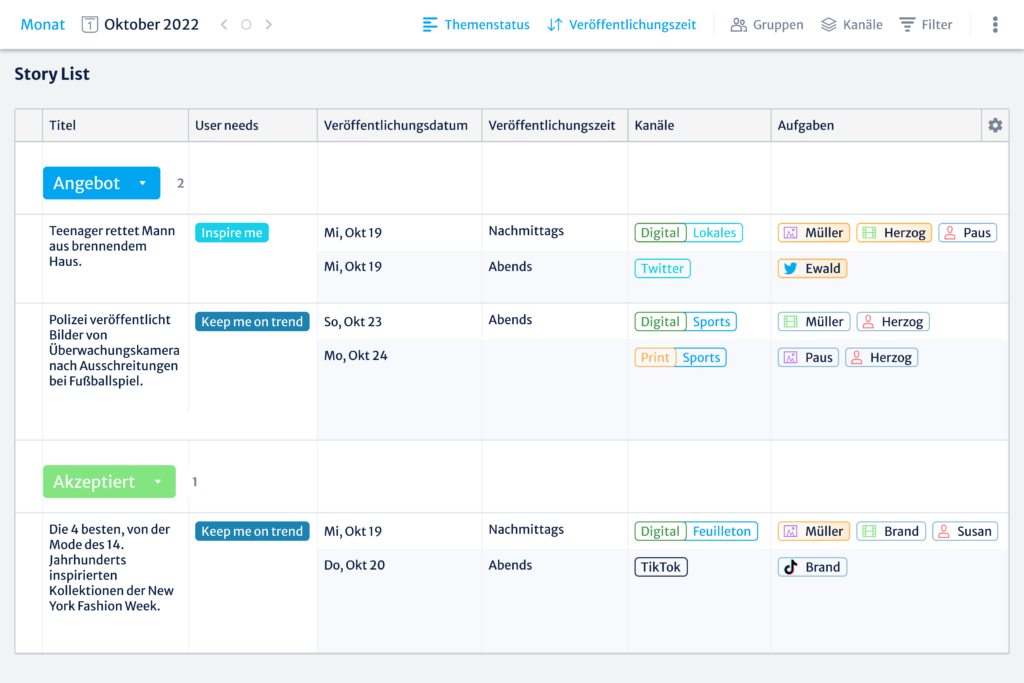Open the table settings gear icon
This screenshot has height=683, width=1024.
pos(995,125)
